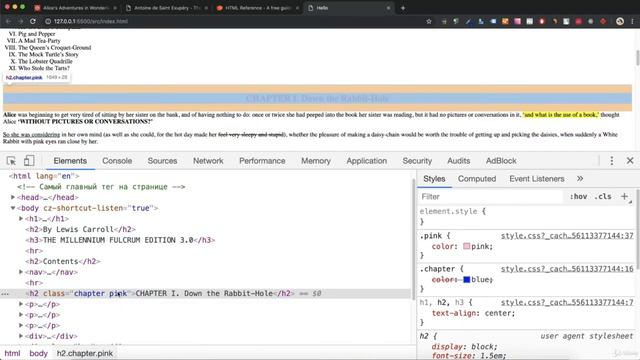The width and height of the screenshot is (640, 360).
Task: Open style.css link for h1, h2, h3 rule
Action: (567, 302)
